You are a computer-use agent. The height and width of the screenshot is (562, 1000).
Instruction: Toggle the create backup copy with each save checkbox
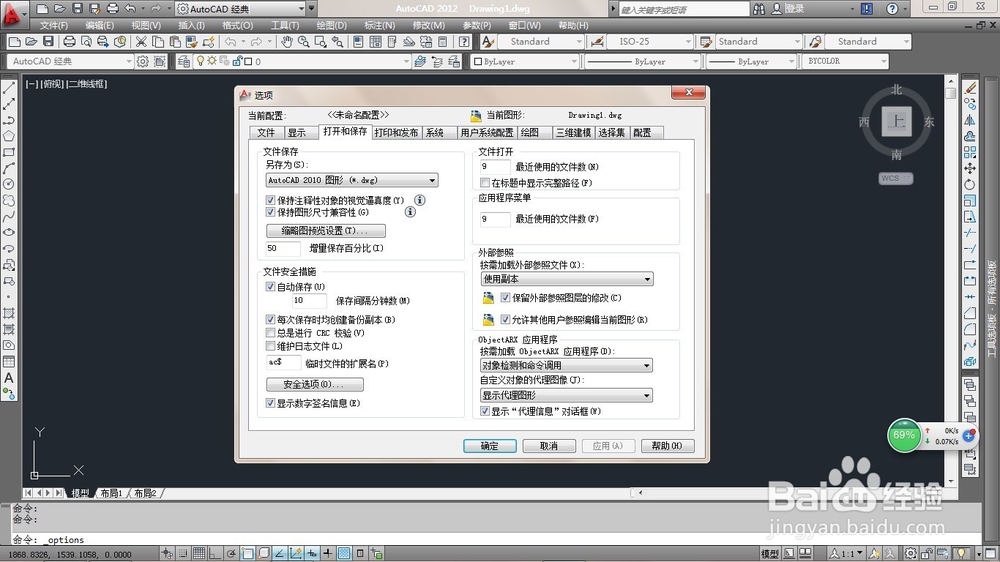270,319
